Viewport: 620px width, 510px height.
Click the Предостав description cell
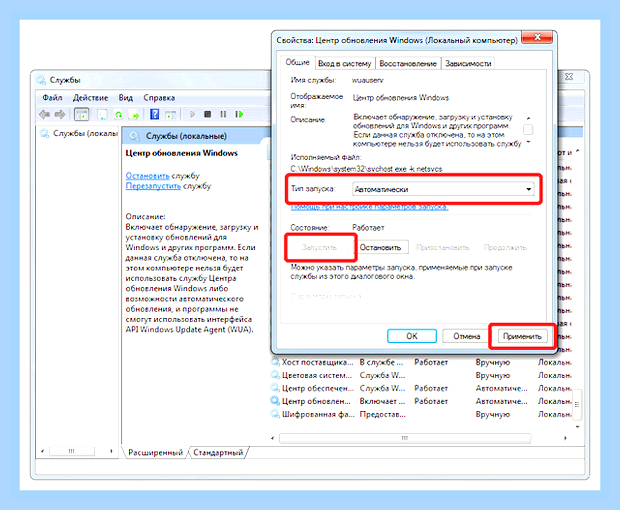382,414
